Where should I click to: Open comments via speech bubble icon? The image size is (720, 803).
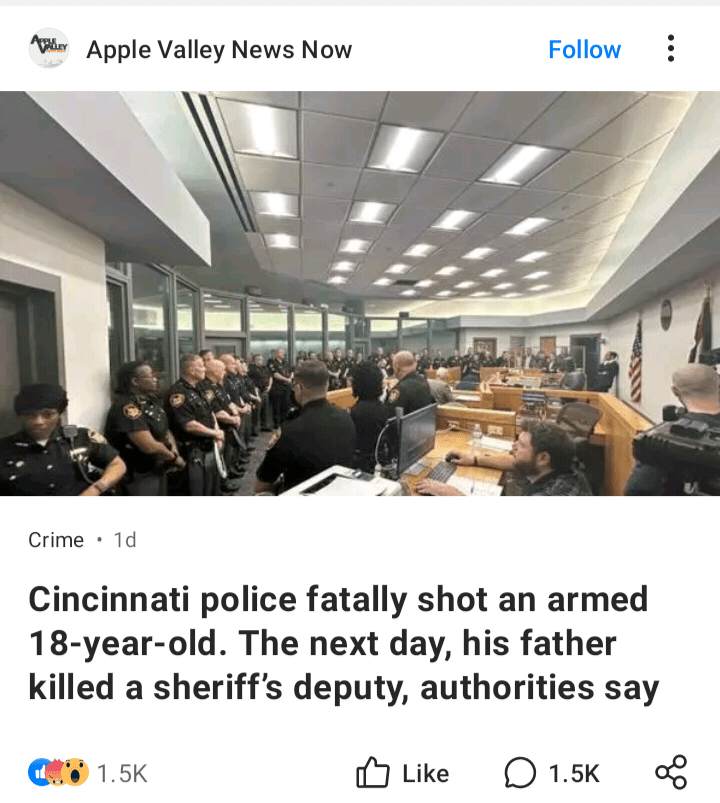[x=520, y=772]
